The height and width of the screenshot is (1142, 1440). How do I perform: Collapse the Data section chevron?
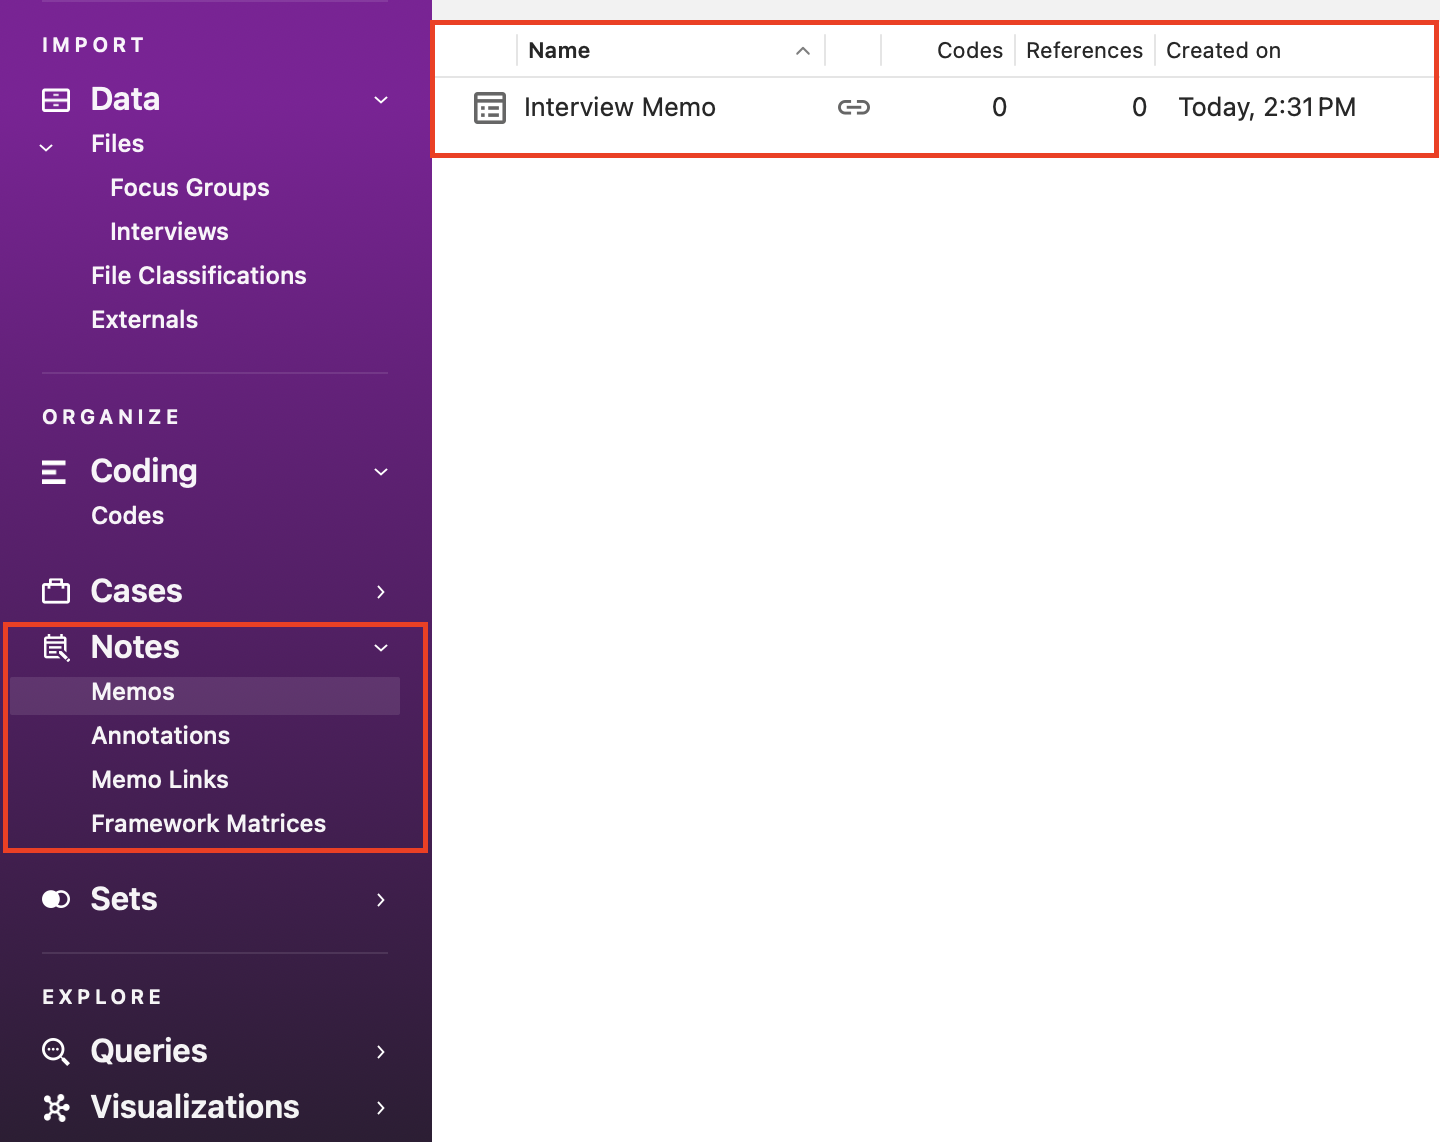click(381, 100)
